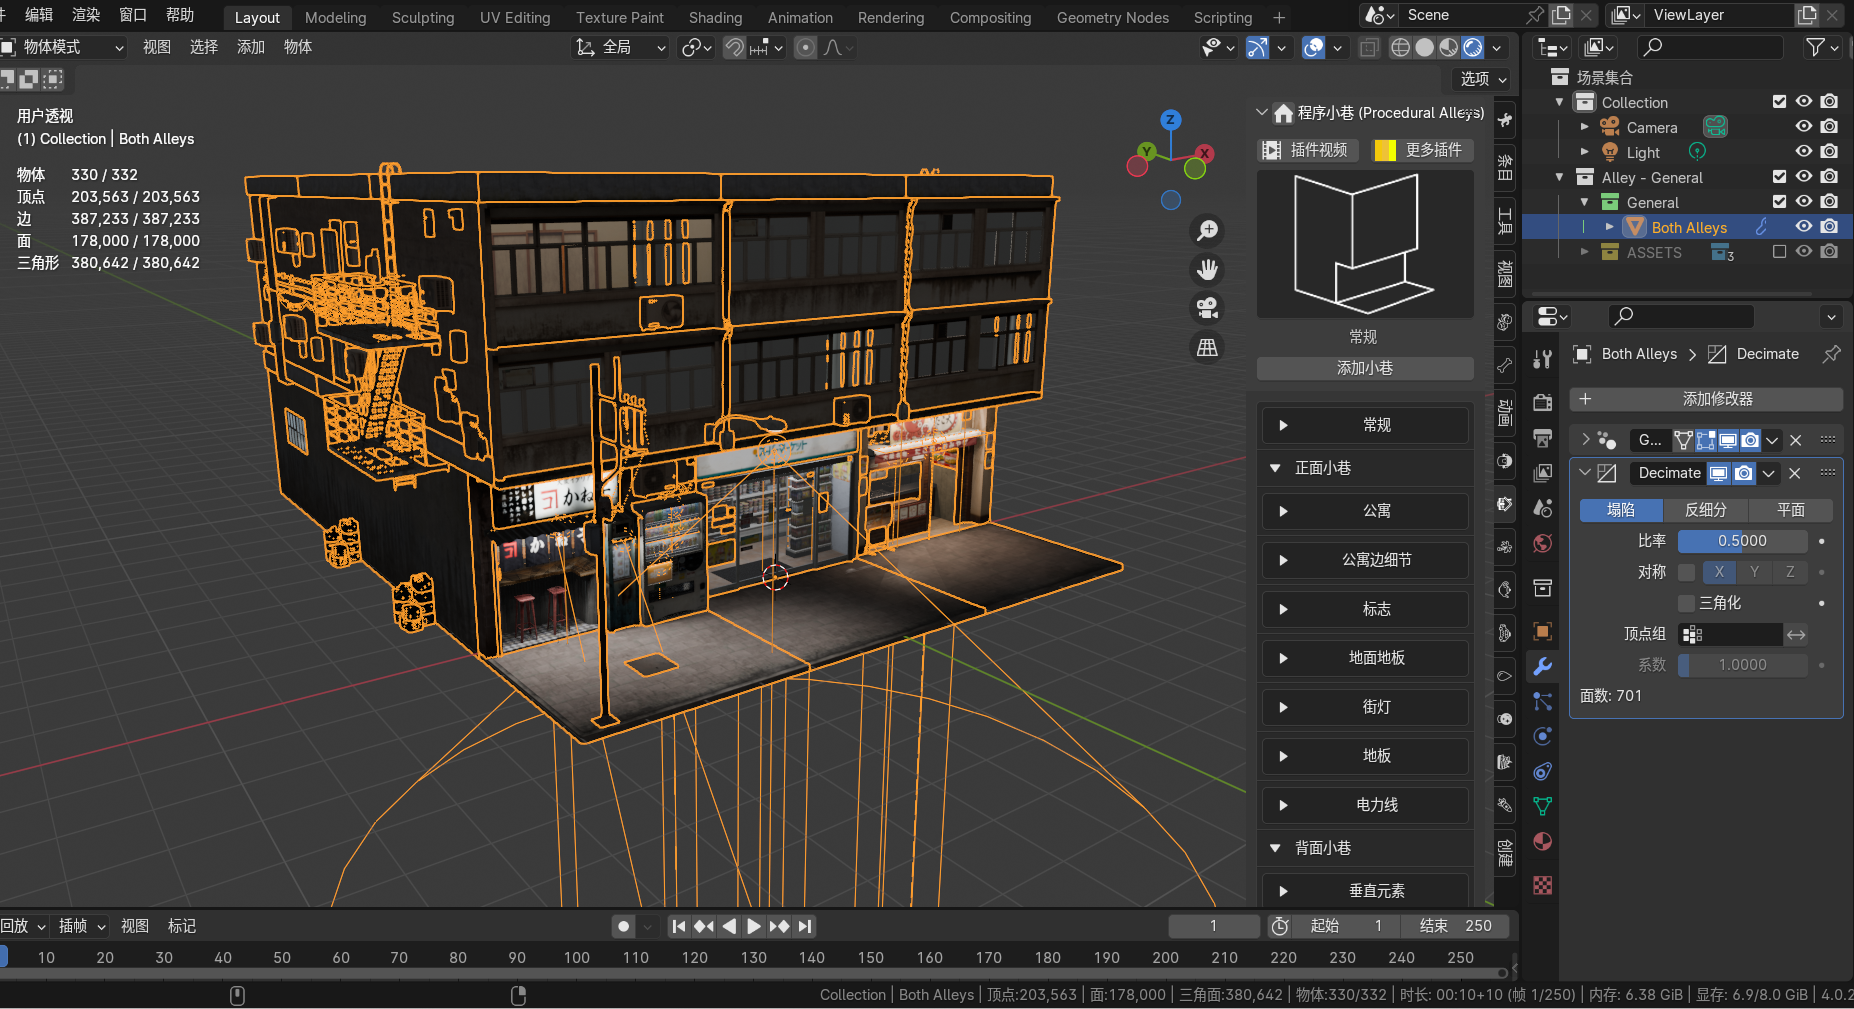The width and height of the screenshot is (1854, 1009).
Task: Collapse the 正面小巷 section
Action: 1276,468
